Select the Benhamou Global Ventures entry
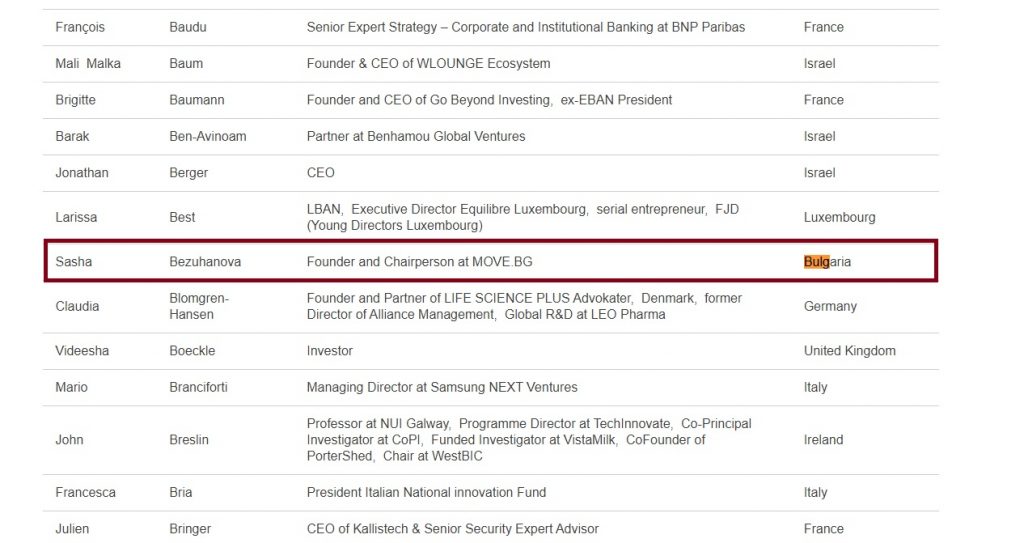 click(415, 136)
